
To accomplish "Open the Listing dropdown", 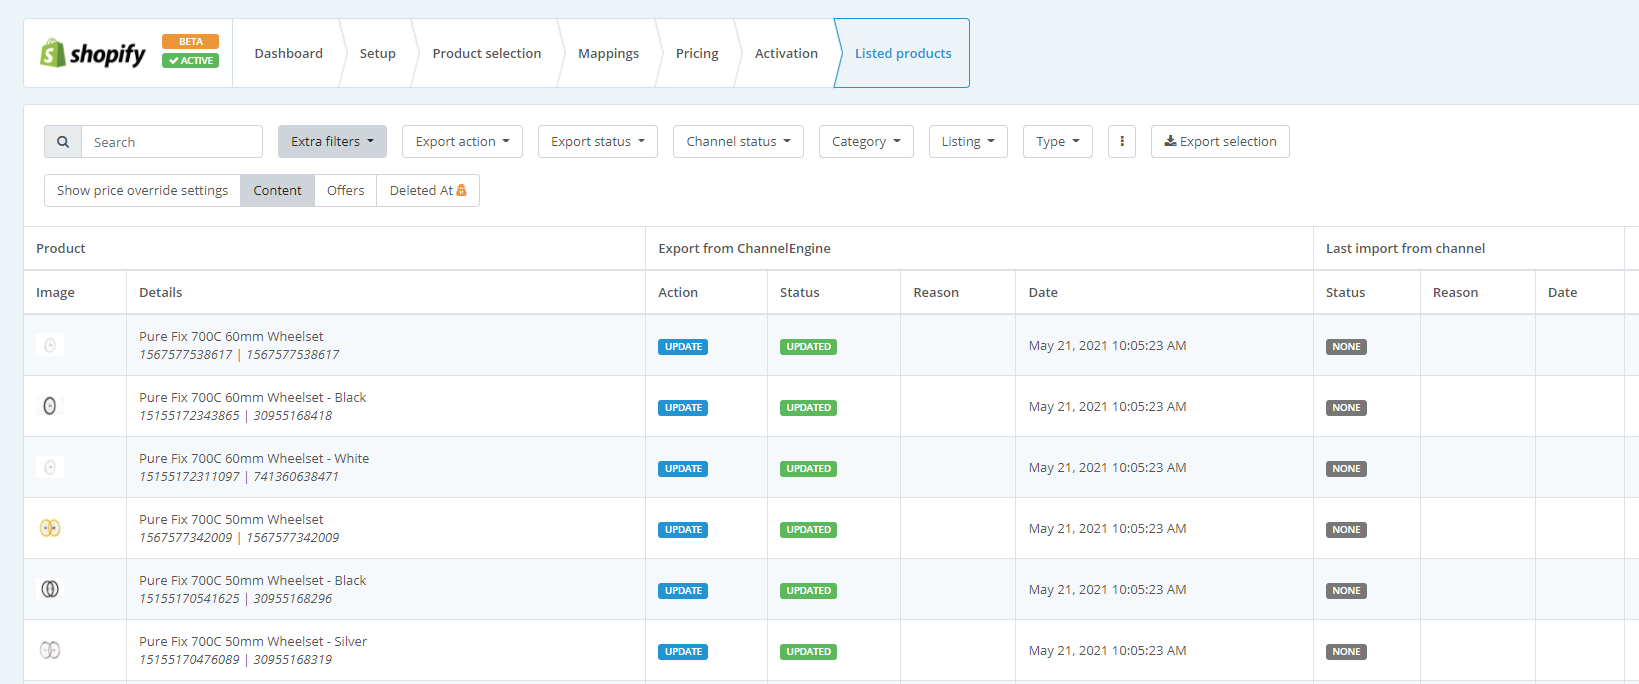I will [968, 141].
